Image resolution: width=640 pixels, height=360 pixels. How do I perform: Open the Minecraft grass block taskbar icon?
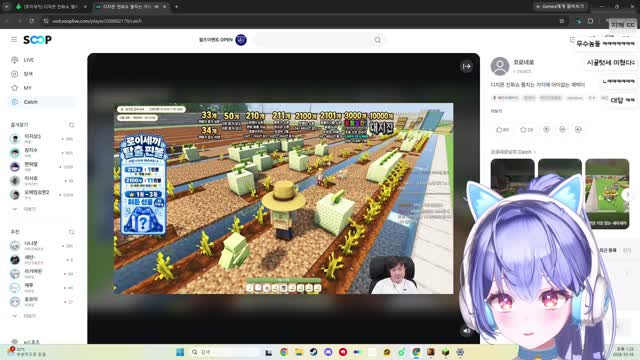coord(445,352)
